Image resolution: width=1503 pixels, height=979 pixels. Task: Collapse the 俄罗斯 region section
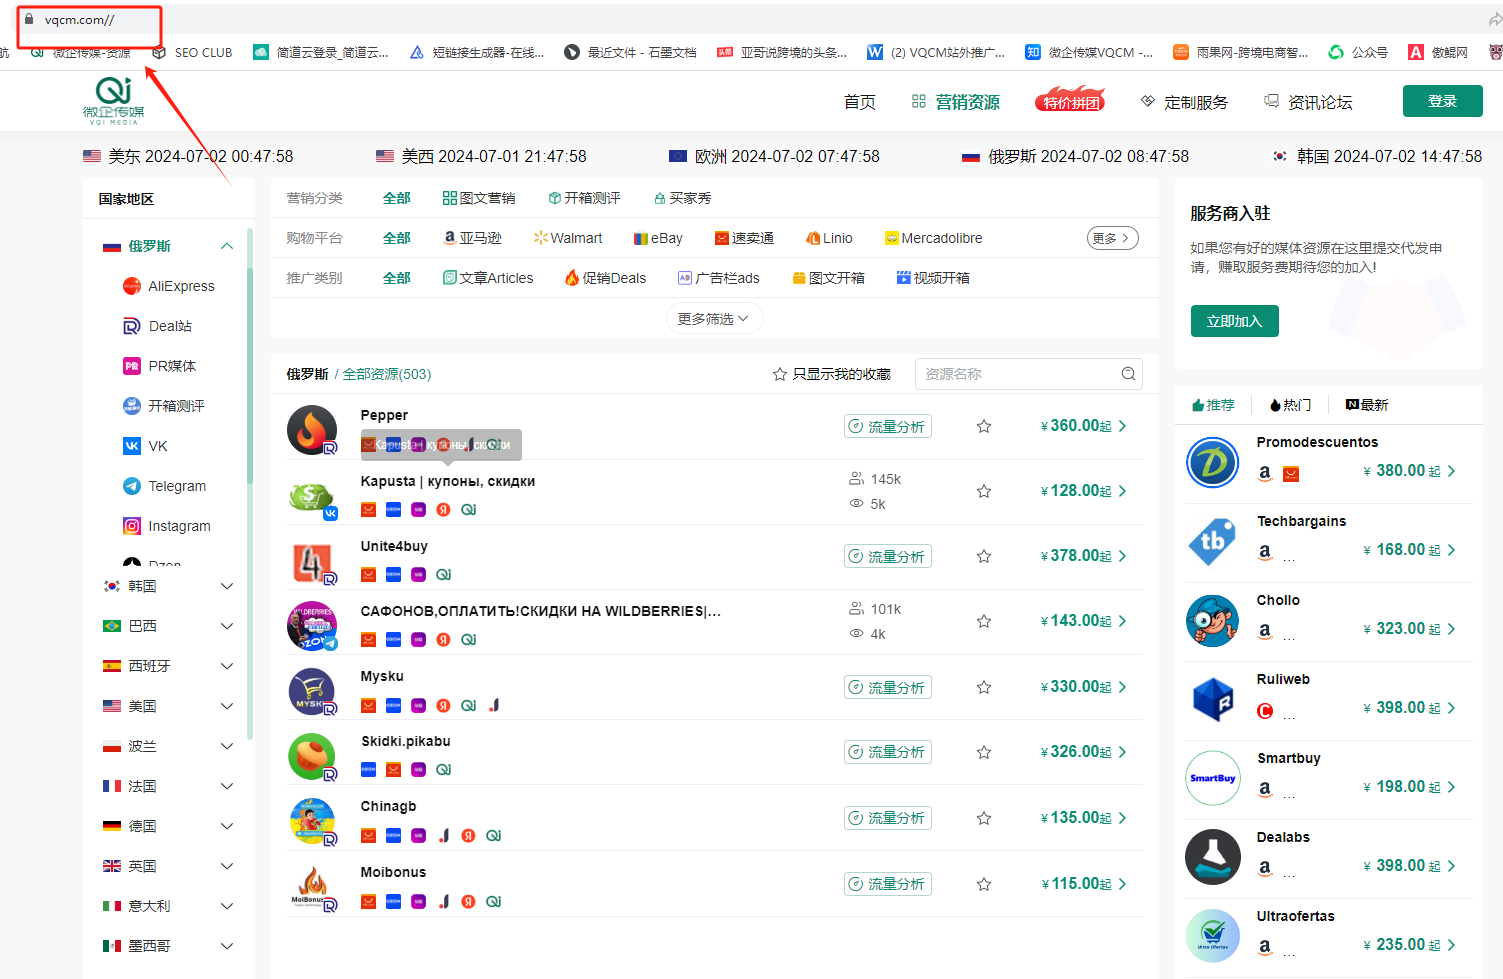(227, 246)
